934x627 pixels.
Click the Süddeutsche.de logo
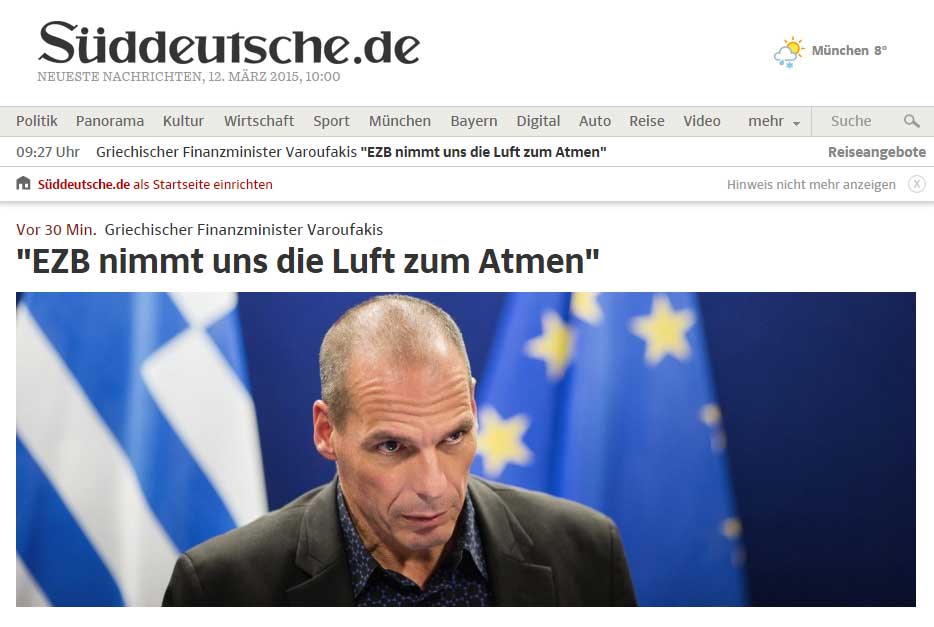point(229,43)
